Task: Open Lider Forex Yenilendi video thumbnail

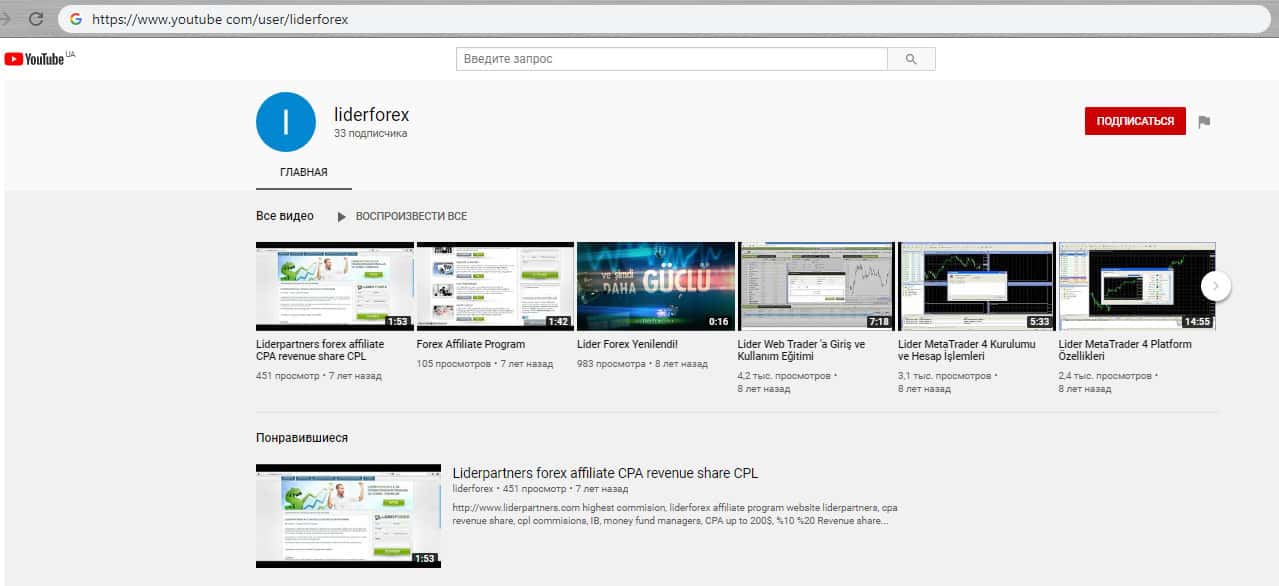Action: point(656,286)
